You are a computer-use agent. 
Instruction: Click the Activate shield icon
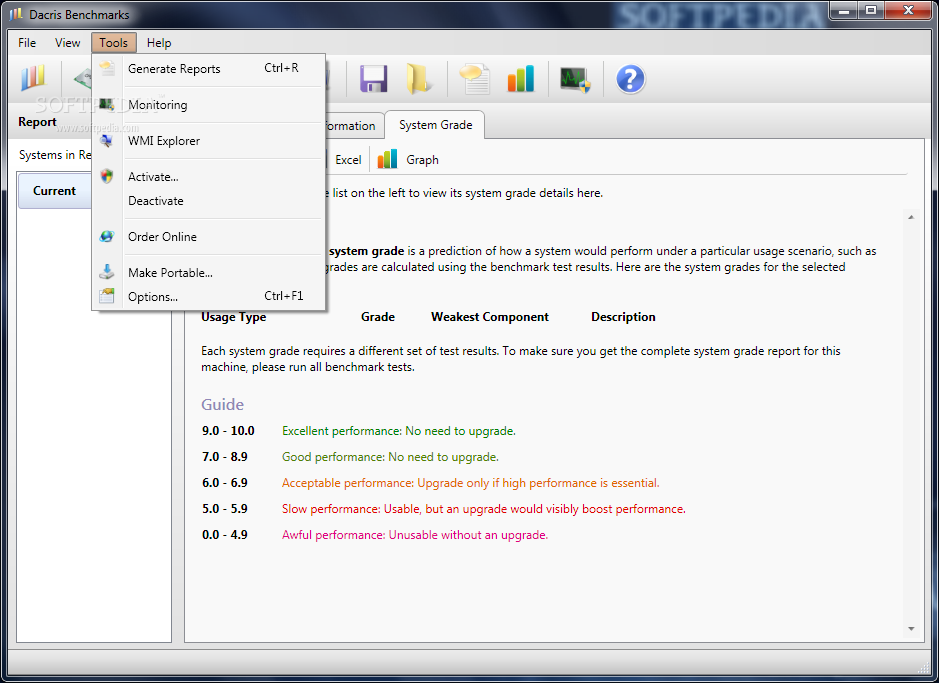(107, 176)
